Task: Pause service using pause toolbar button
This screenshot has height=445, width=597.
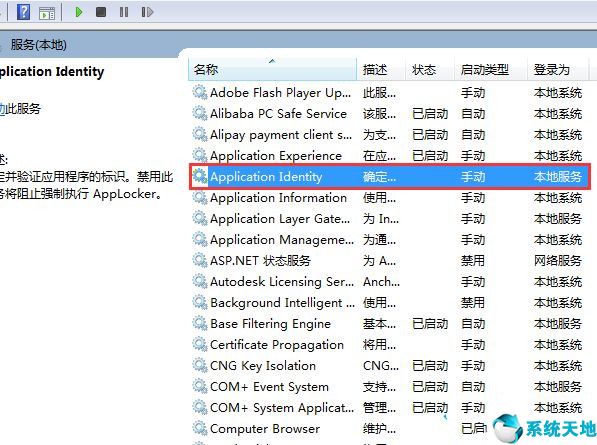Action: coord(124,12)
